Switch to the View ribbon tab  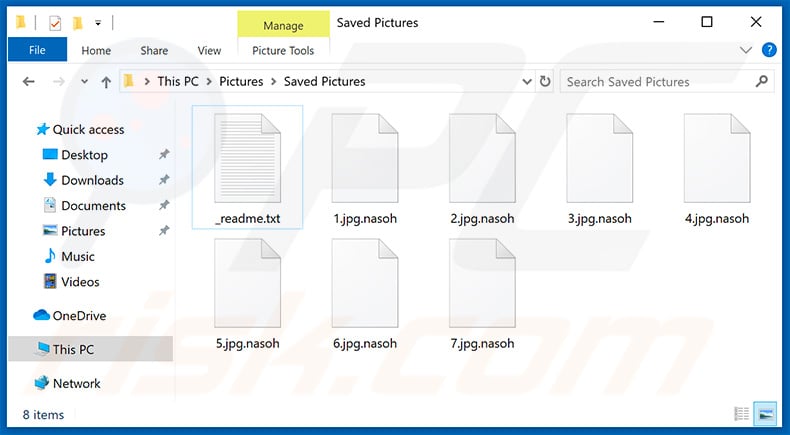click(x=209, y=50)
